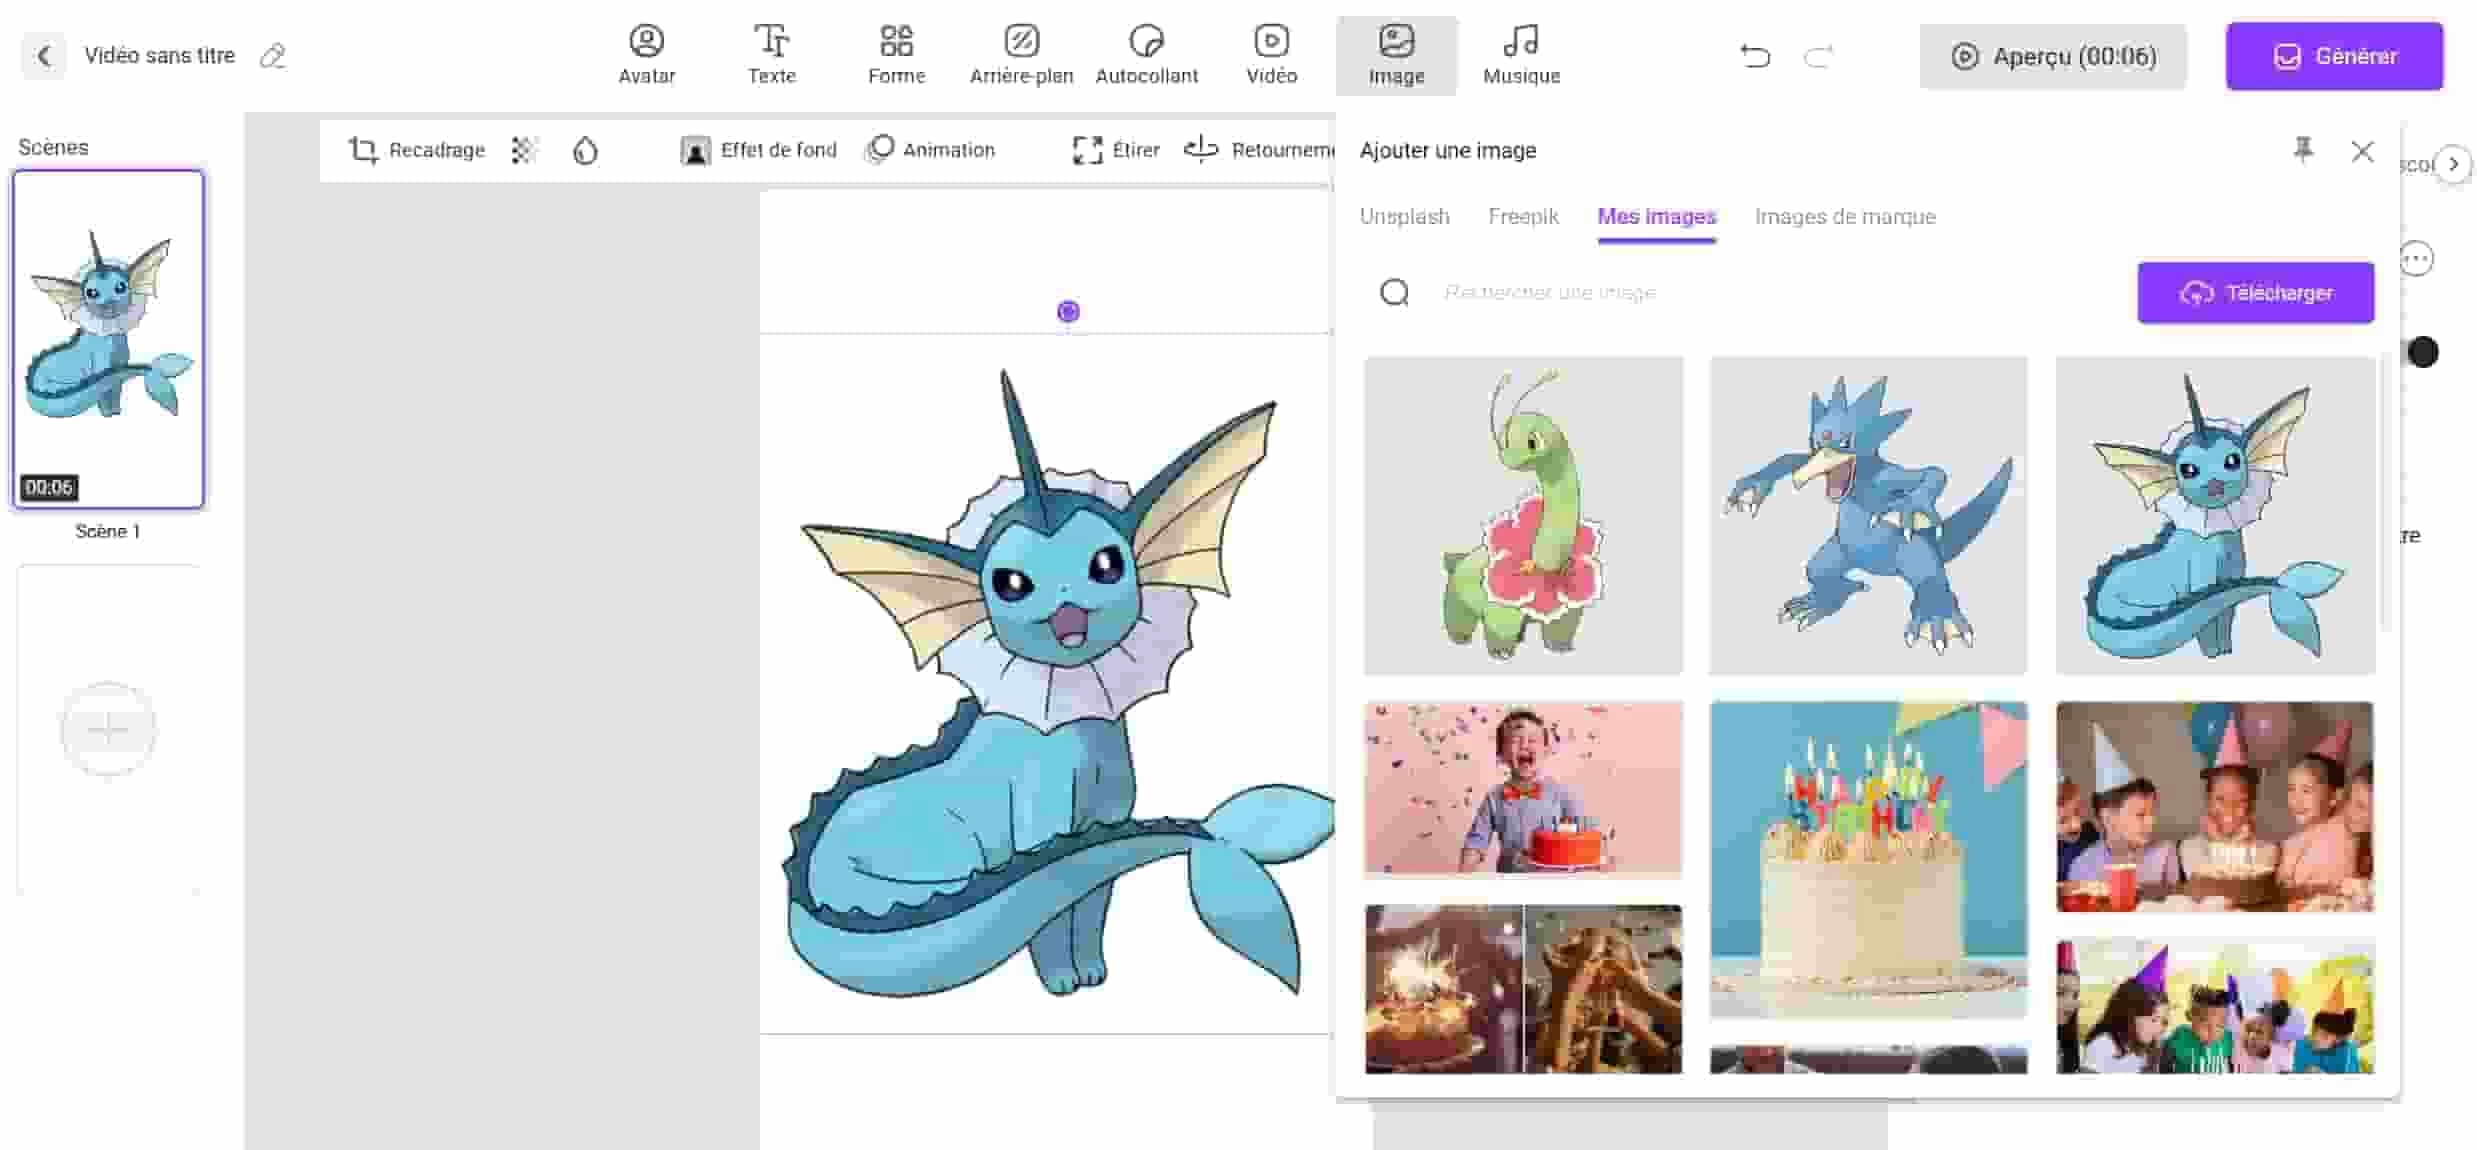
Task: Click the image search magnifier icon
Action: click(x=1394, y=292)
